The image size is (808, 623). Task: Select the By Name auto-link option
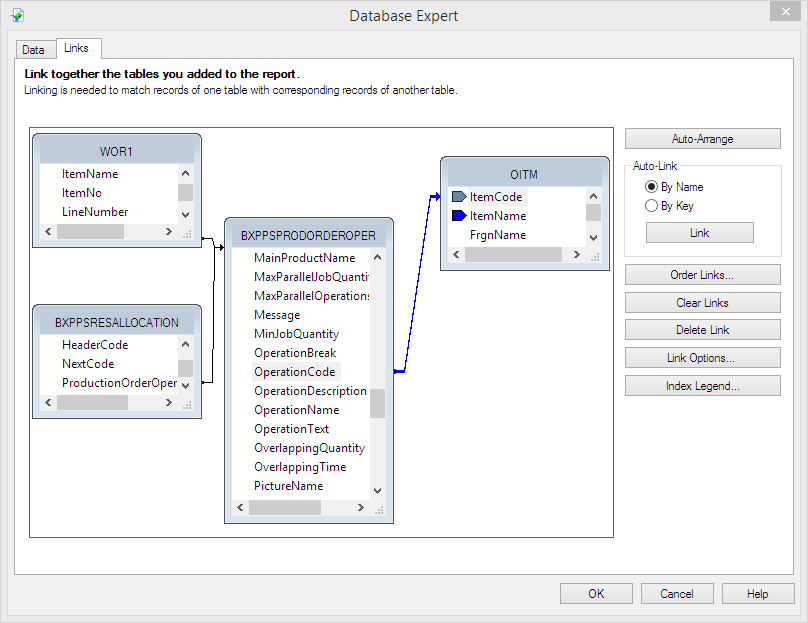click(652, 187)
